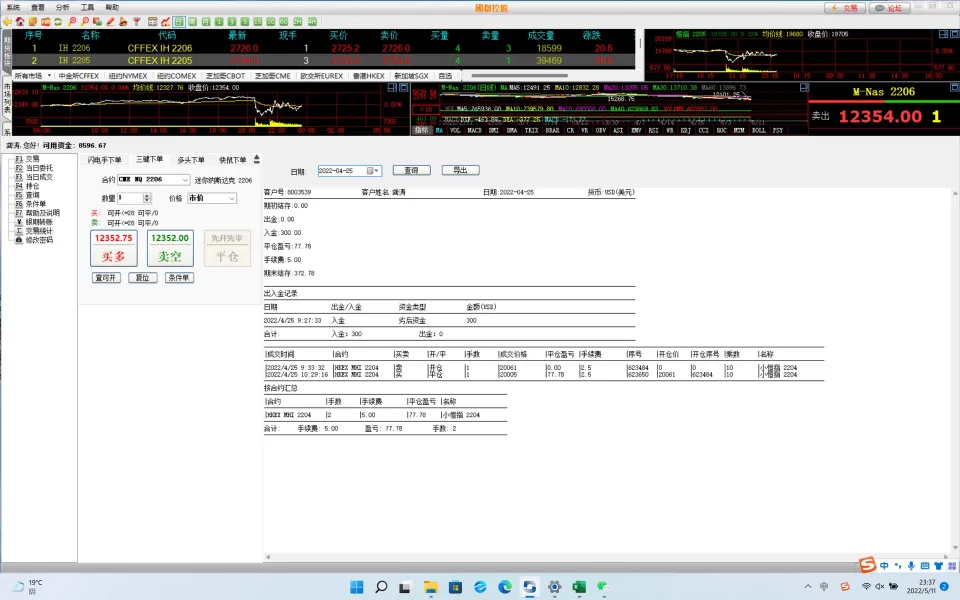Viewport: 960px width, 600px height.
Task: Select the 日 daily period chart icon
Action: (x=179, y=20)
